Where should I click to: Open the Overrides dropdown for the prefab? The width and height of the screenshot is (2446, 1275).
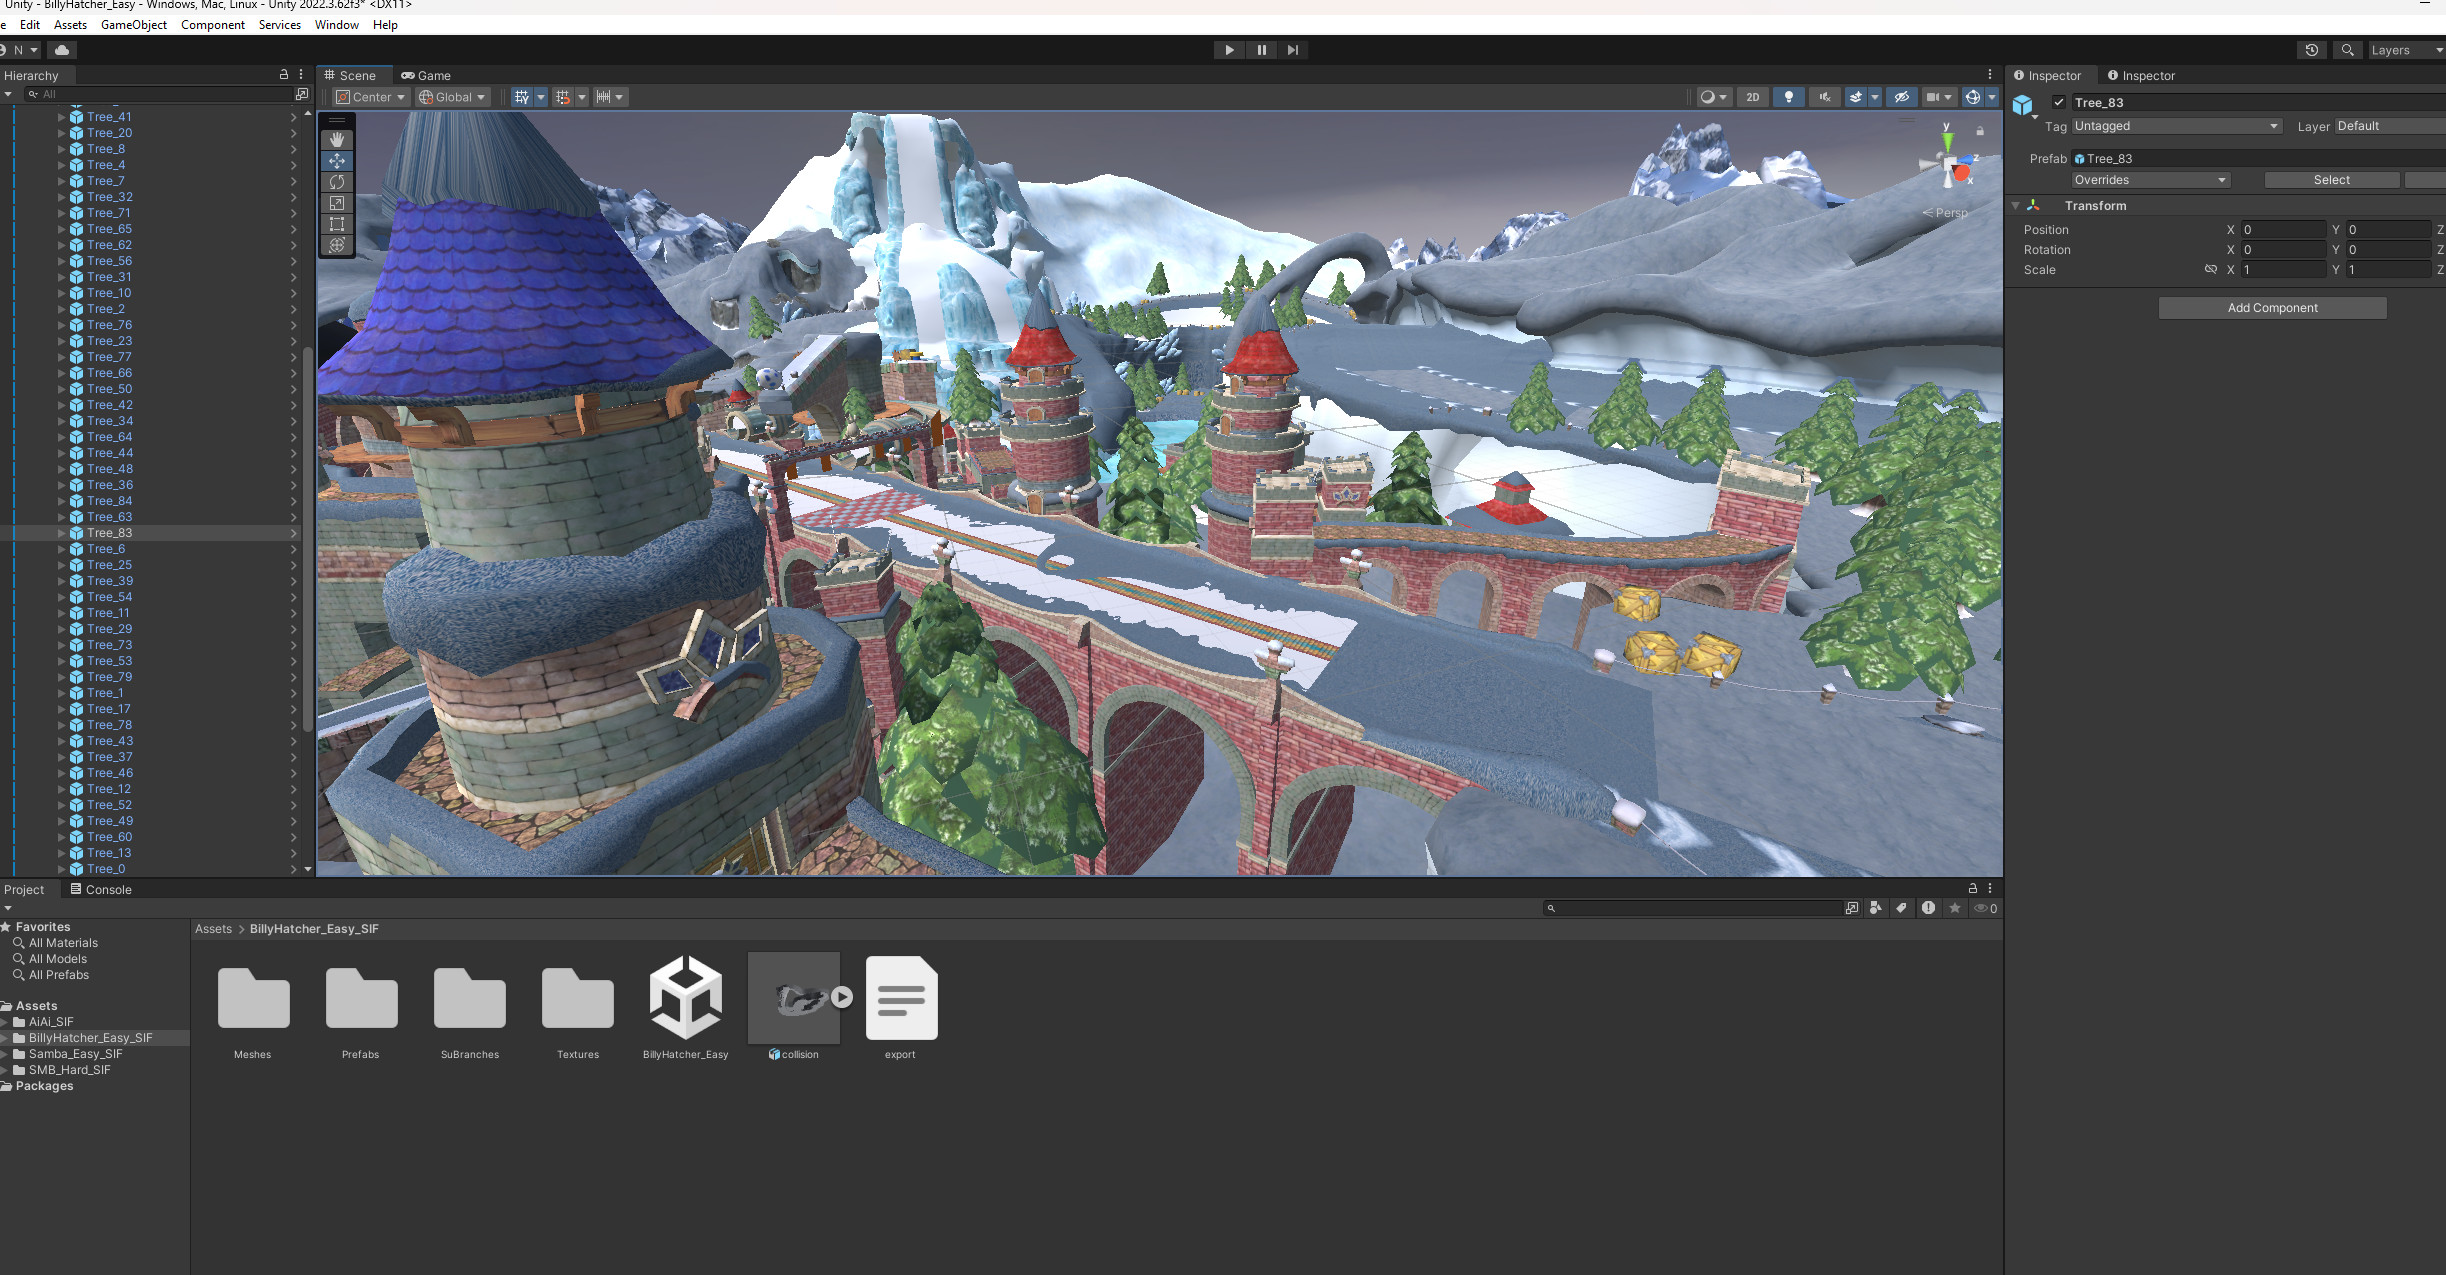point(2151,179)
